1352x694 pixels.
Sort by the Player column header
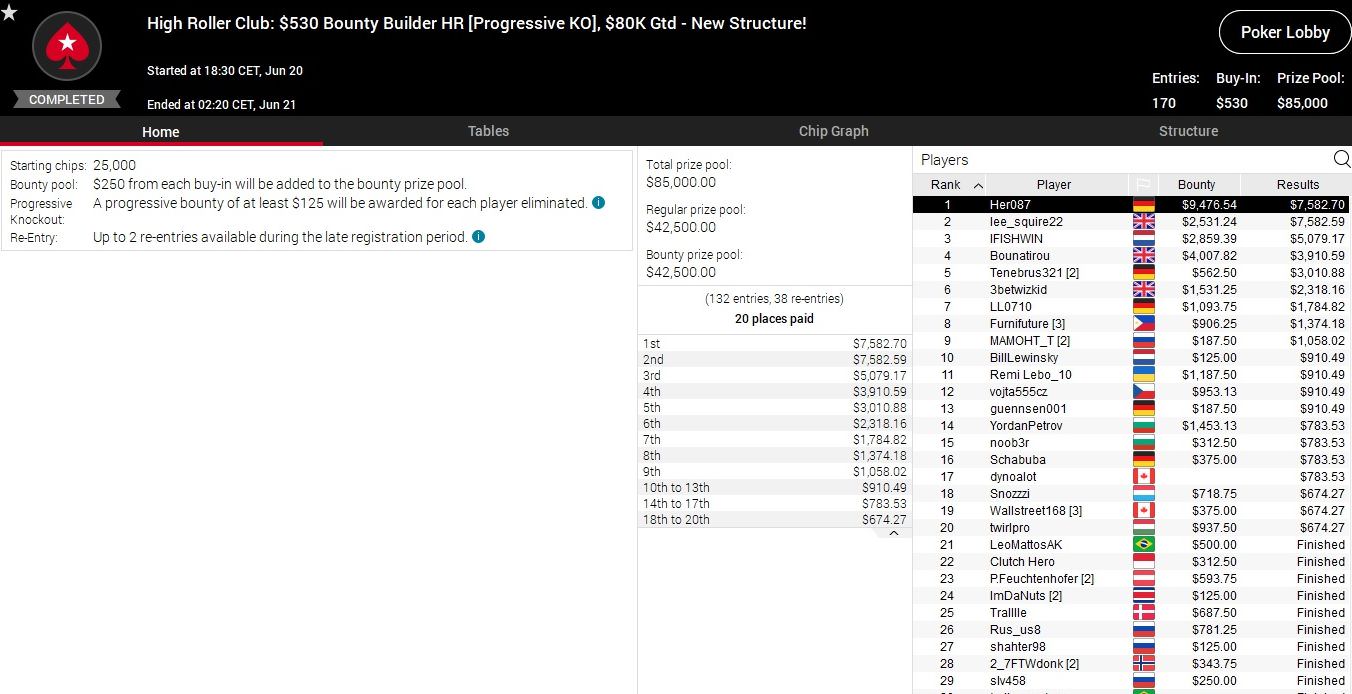[1053, 185]
